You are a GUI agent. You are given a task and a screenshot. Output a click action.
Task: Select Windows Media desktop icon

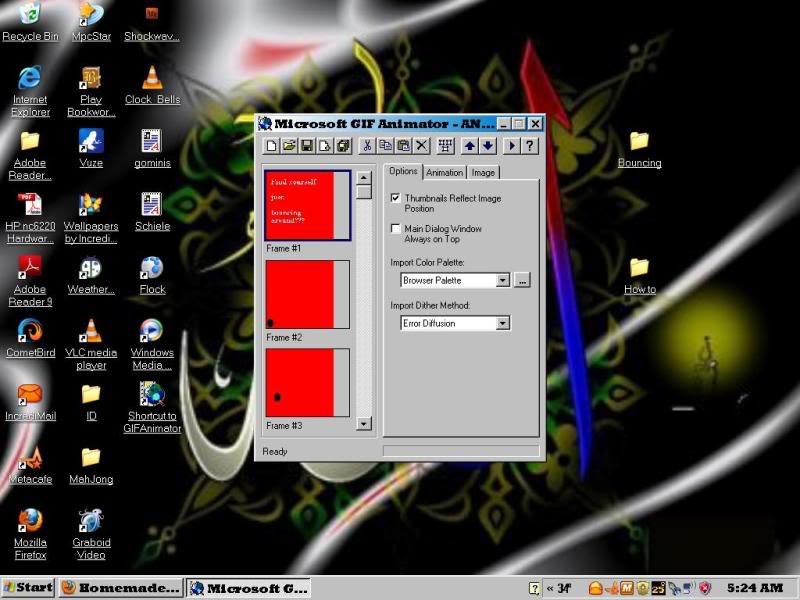[x=152, y=345]
